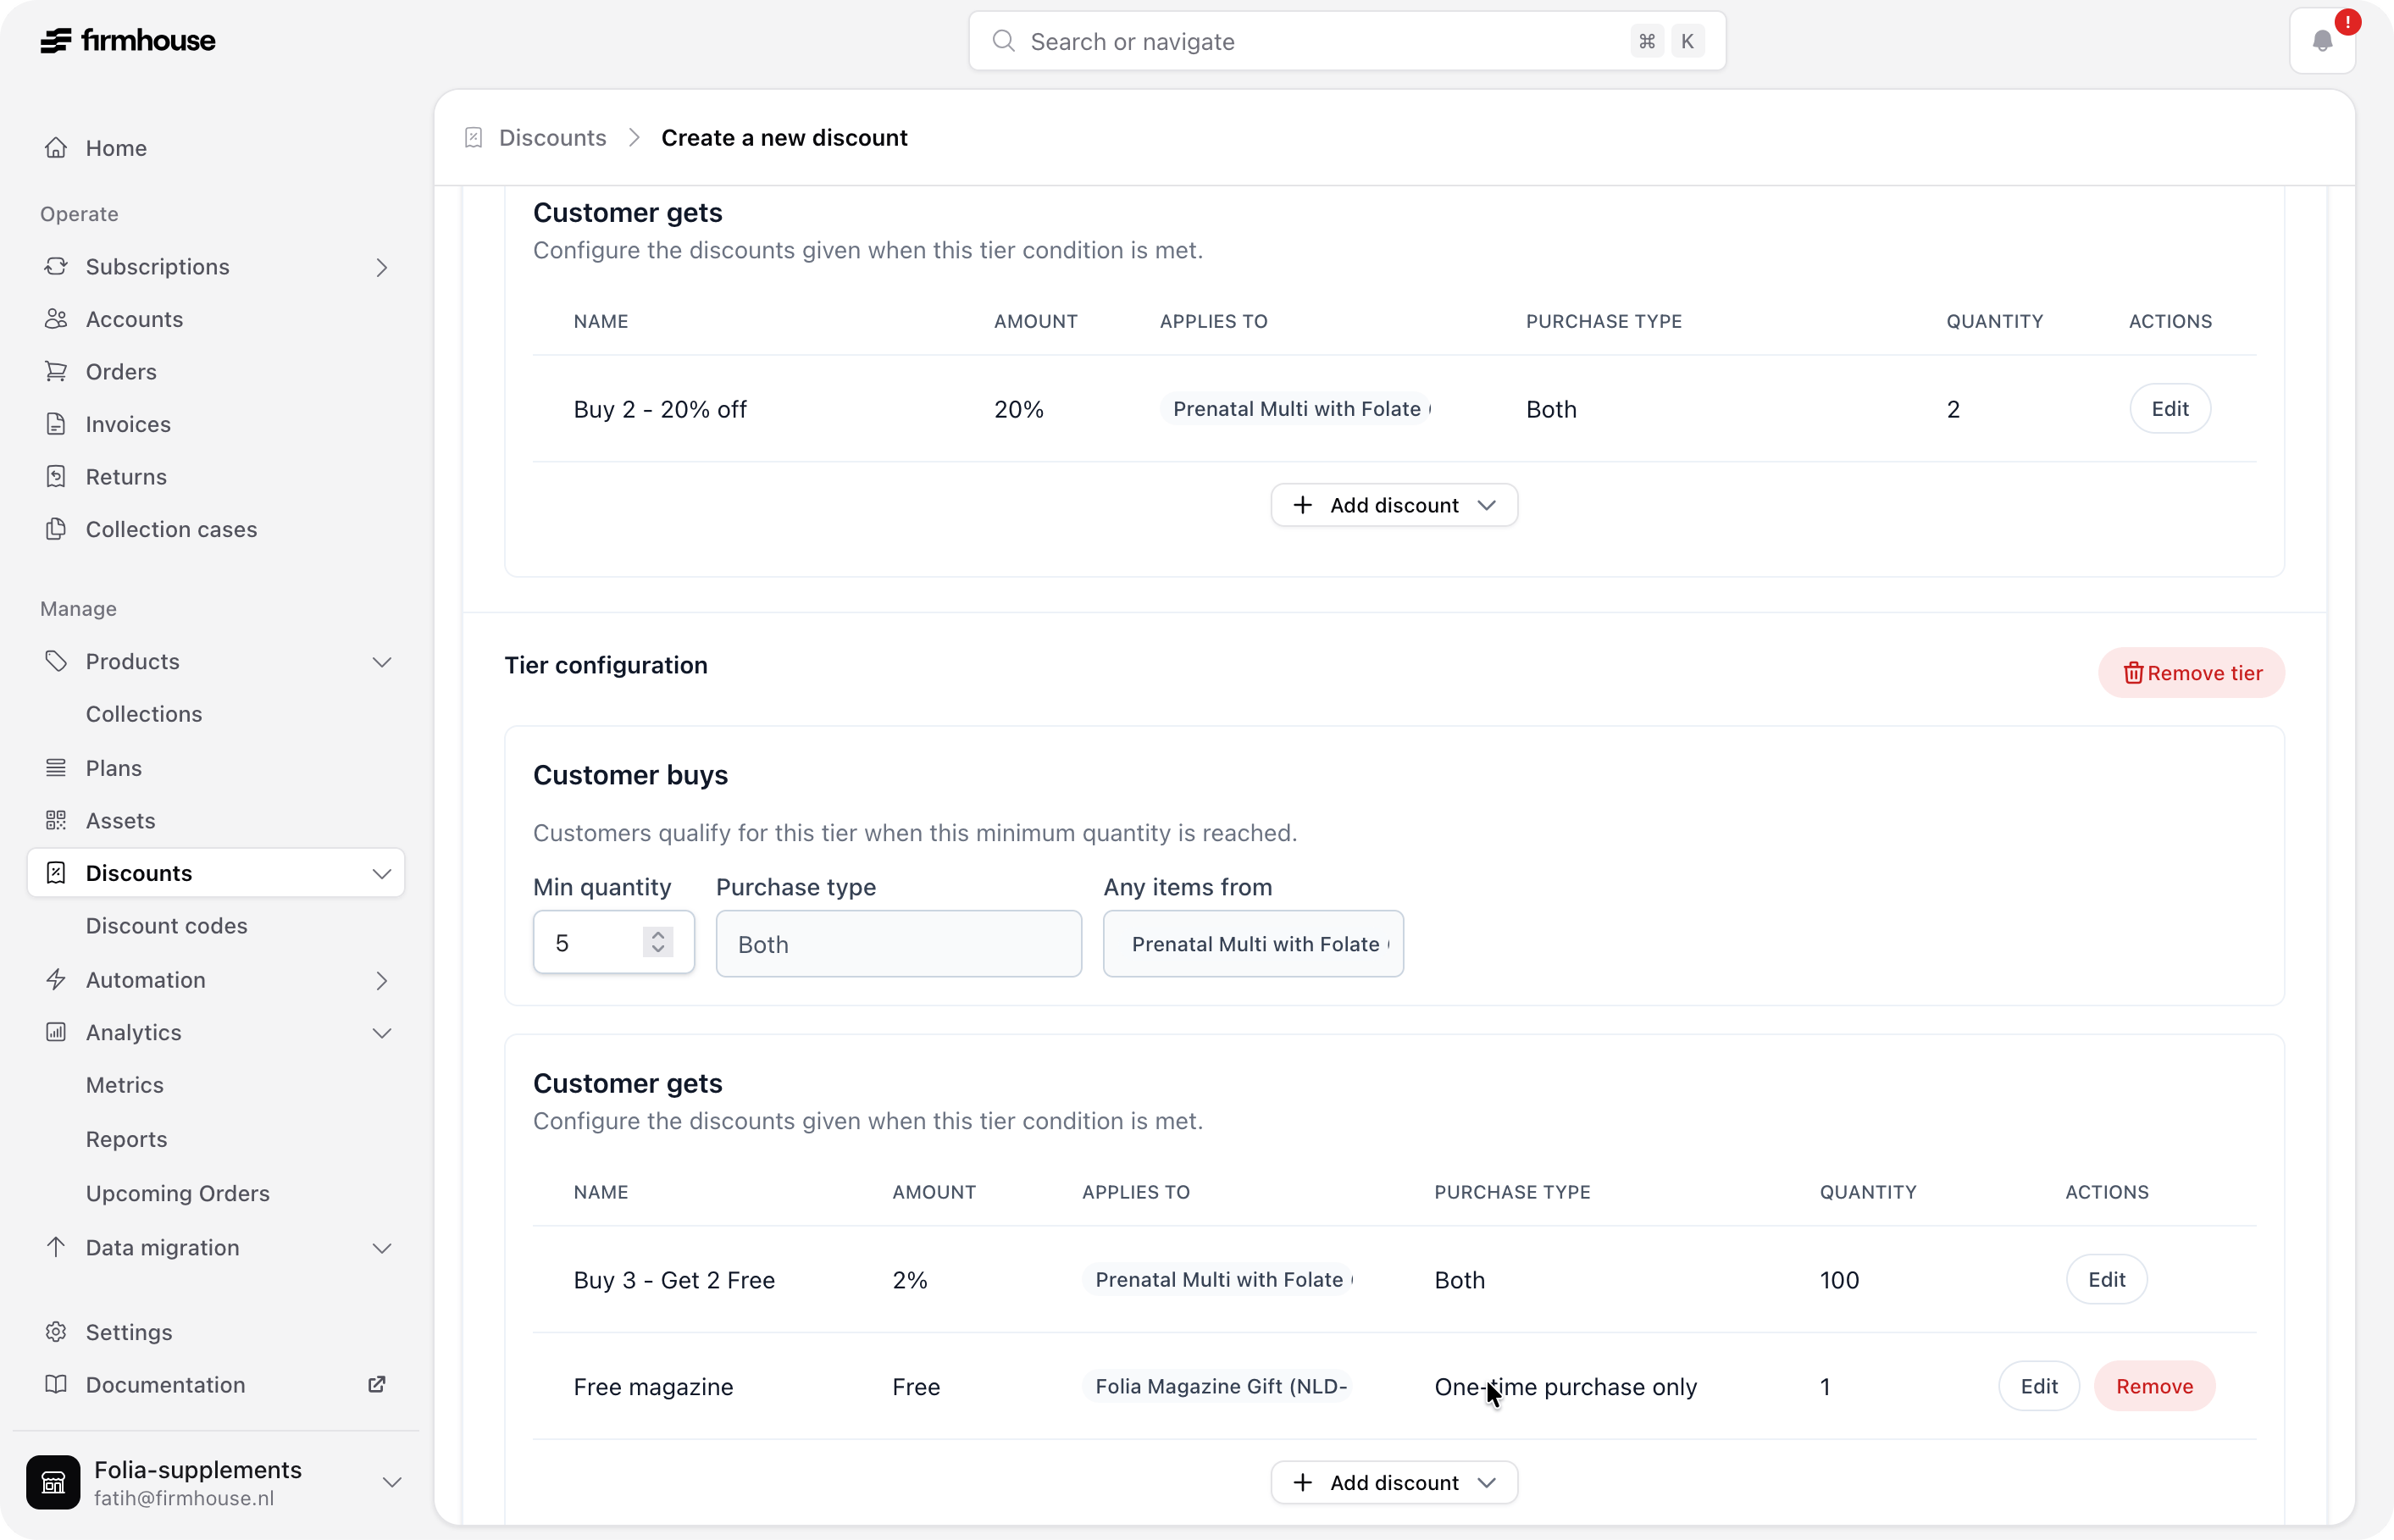The image size is (2394, 1540).
Task: Click the Automation lightning icon
Action: tap(56, 980)
